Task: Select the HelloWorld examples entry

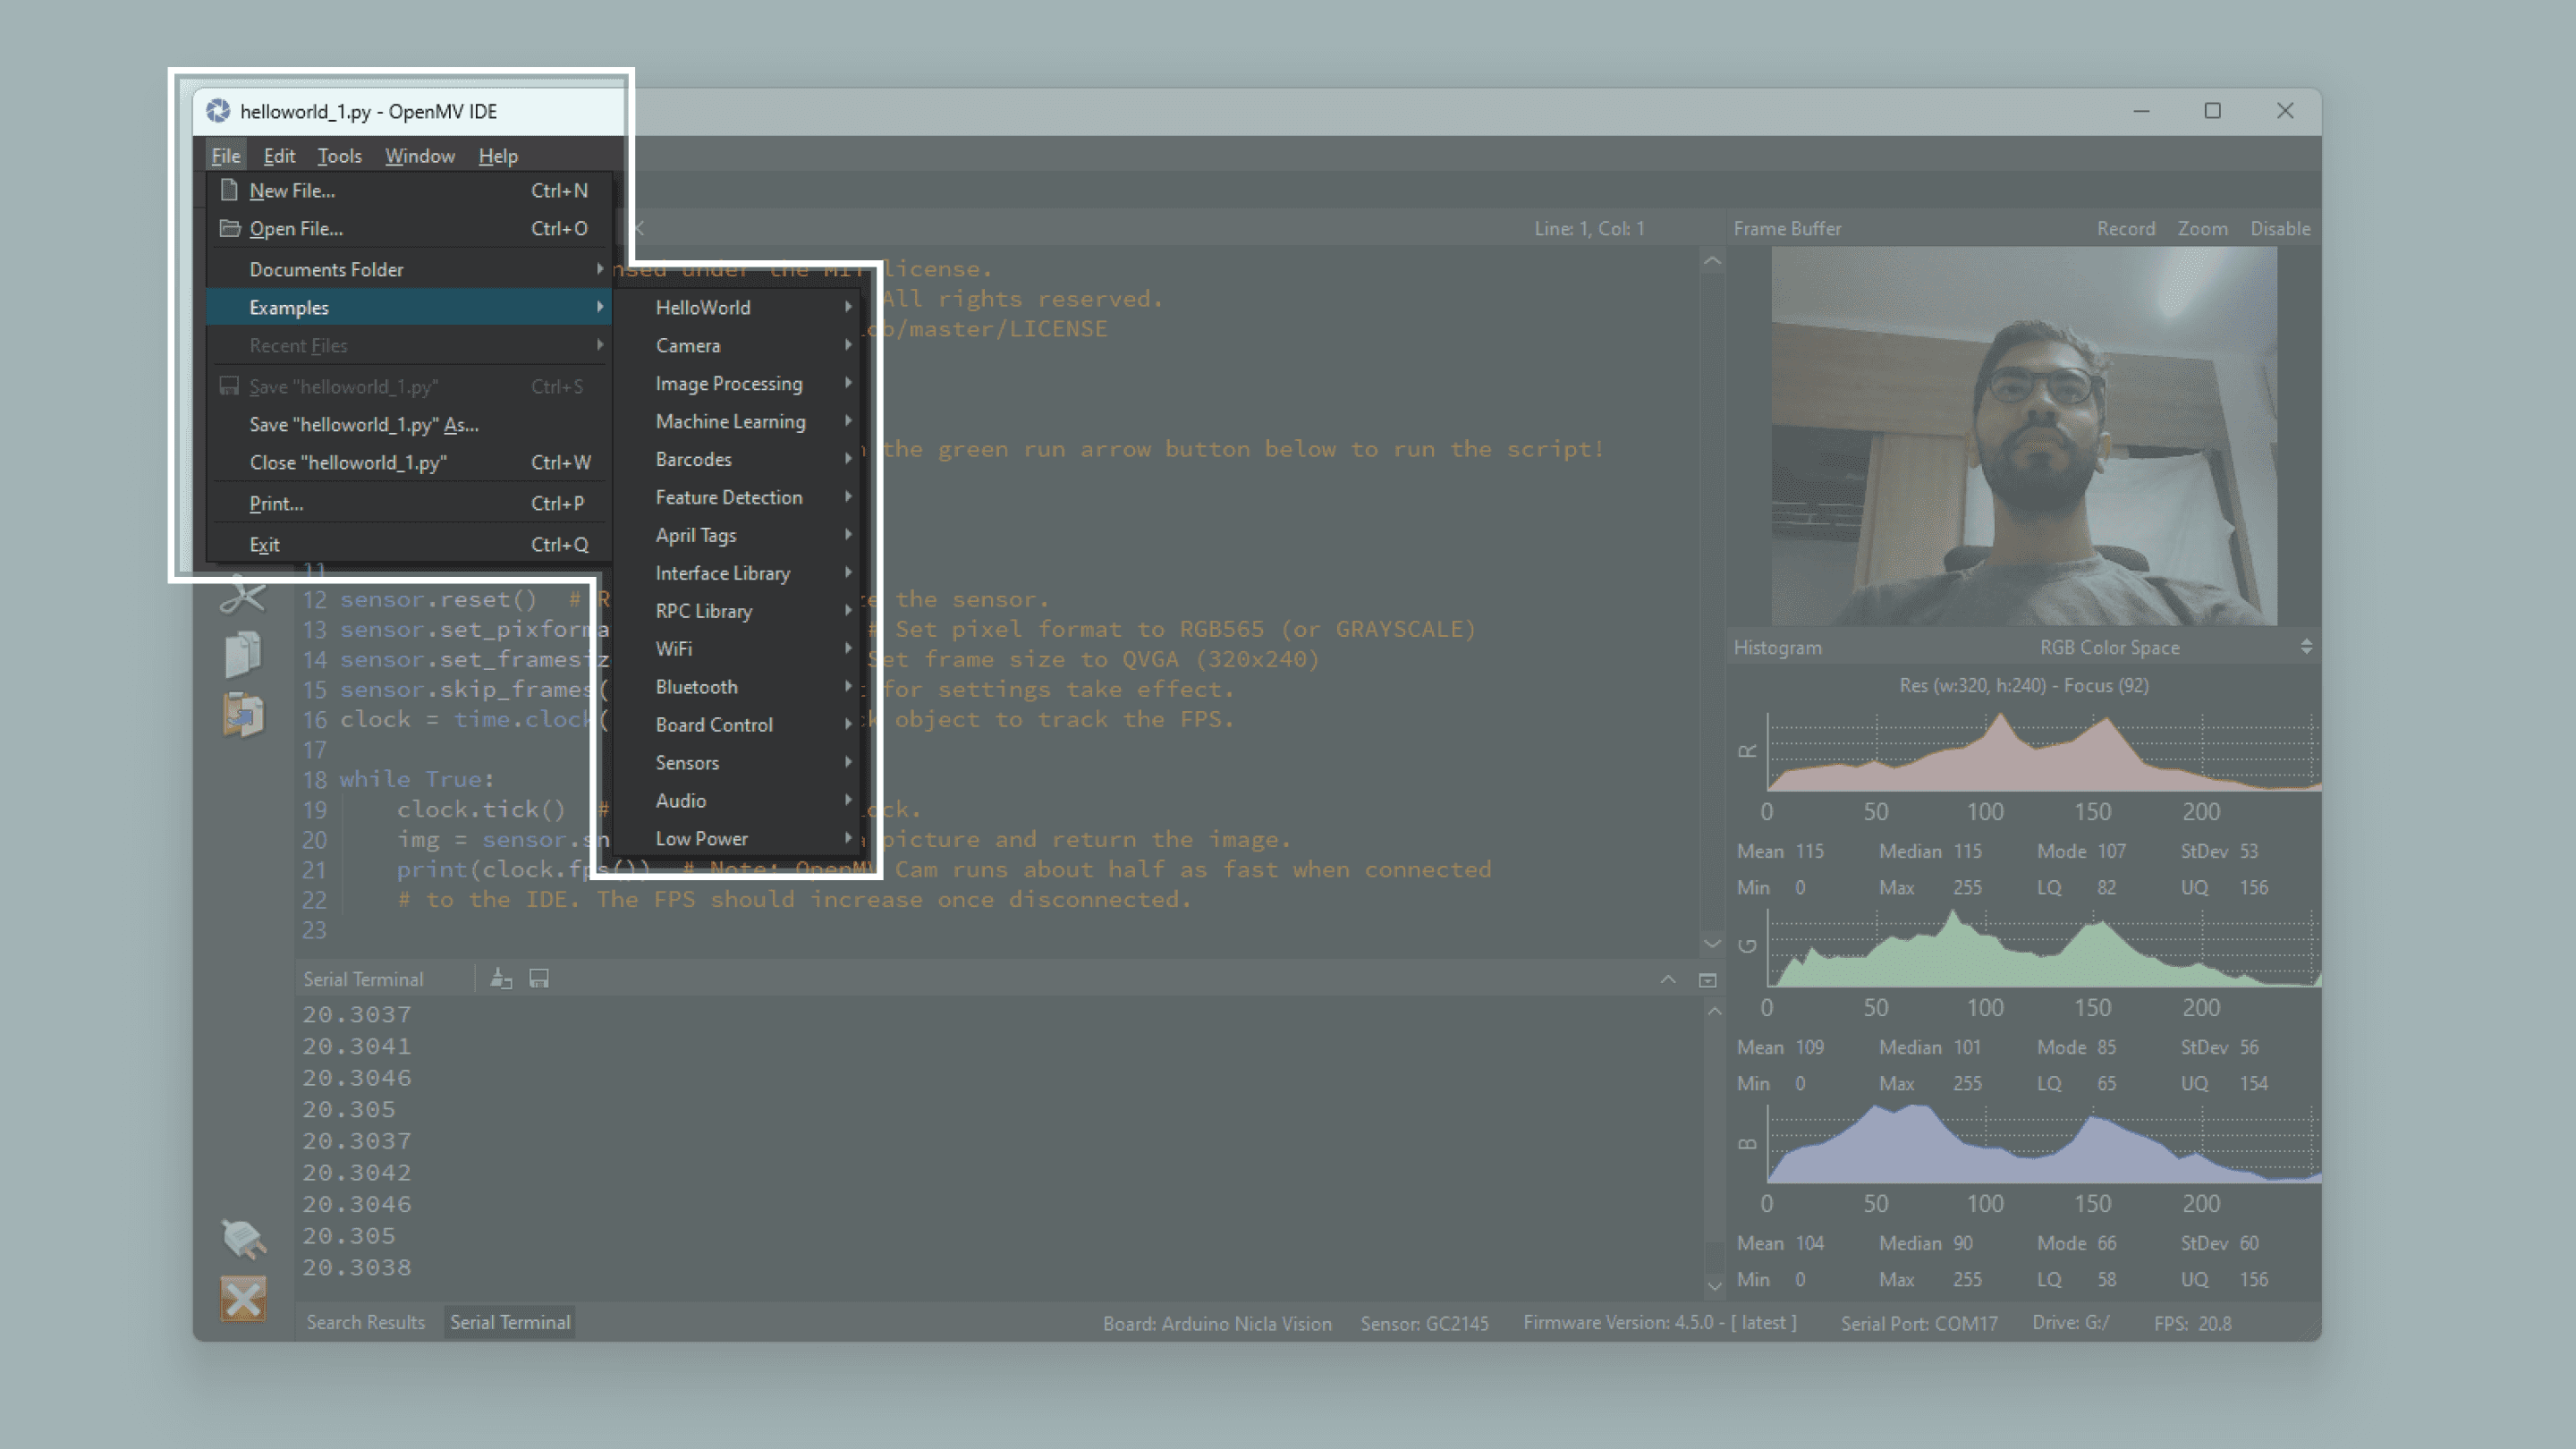Action: point(702,307)
